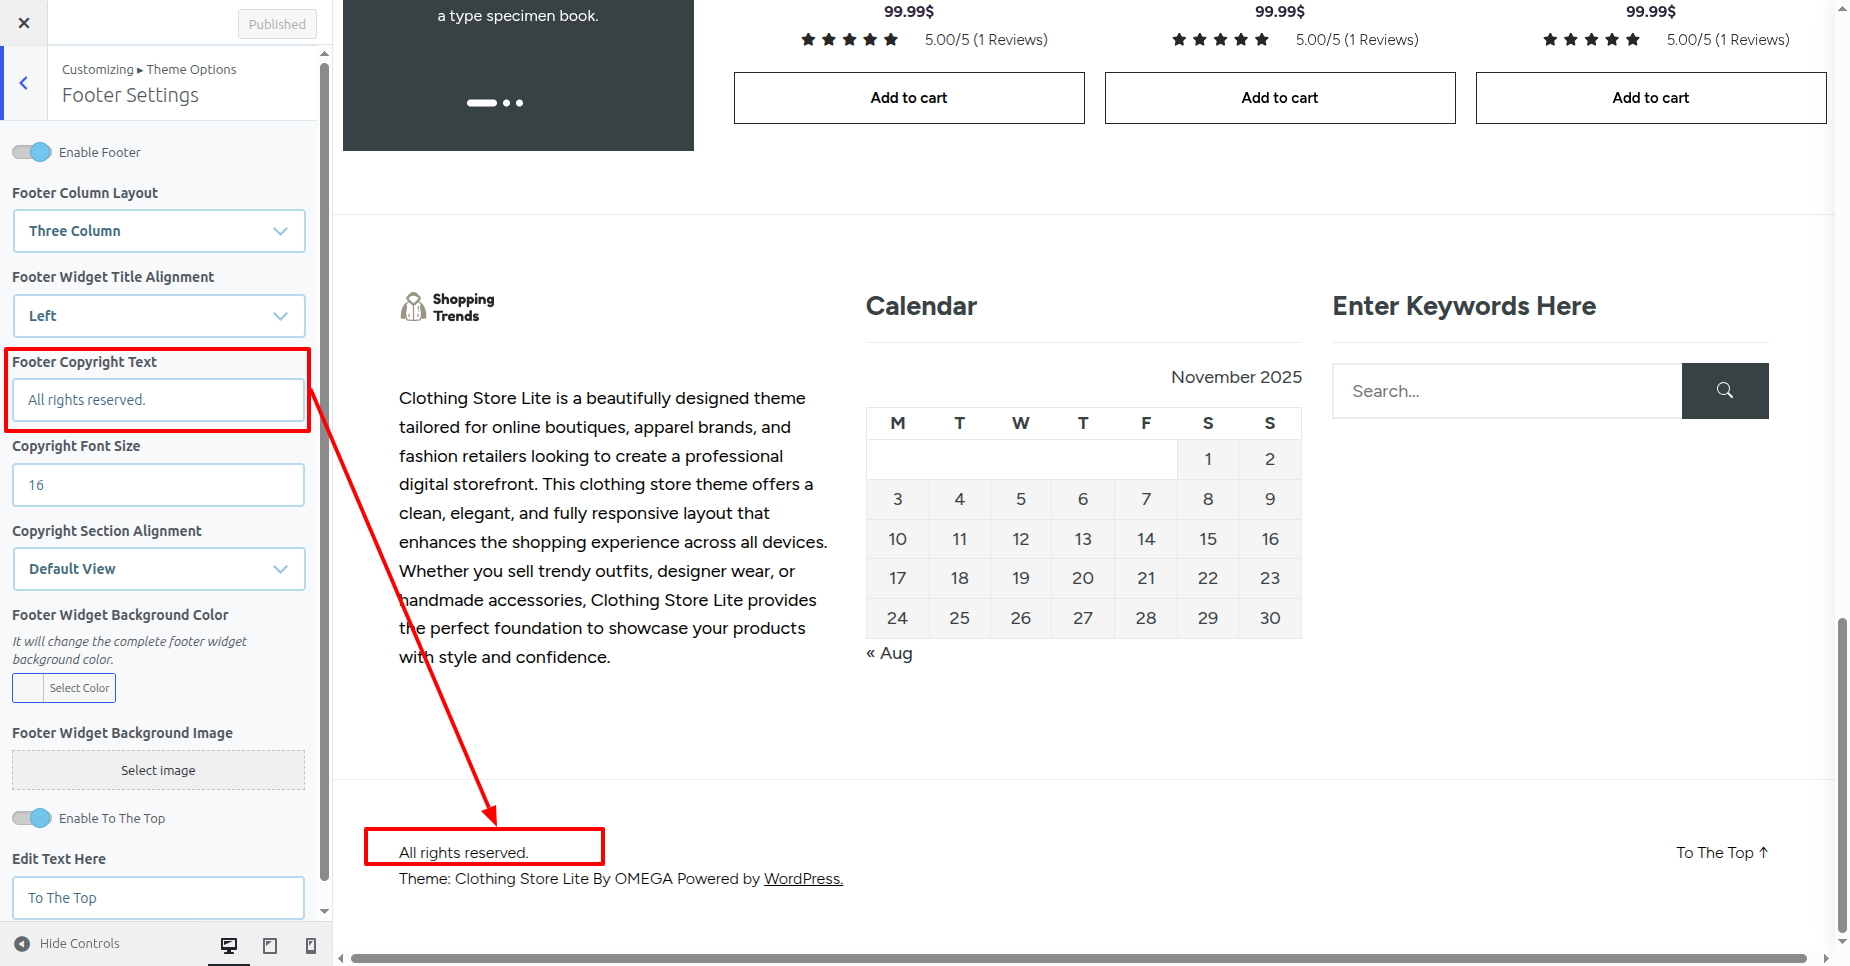
Task: Open the Footer Column Layout dropdown
Action: pos(159,231)
